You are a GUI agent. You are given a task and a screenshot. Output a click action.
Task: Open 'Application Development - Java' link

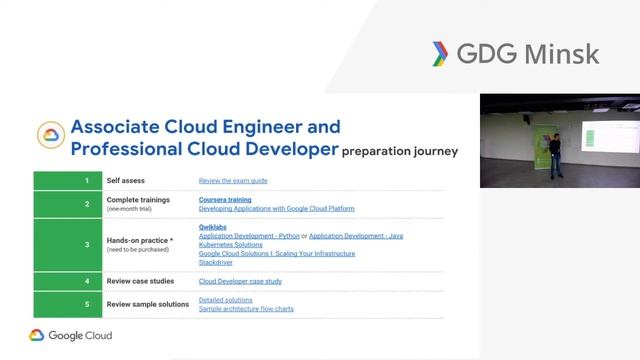(x=356, y=236)
